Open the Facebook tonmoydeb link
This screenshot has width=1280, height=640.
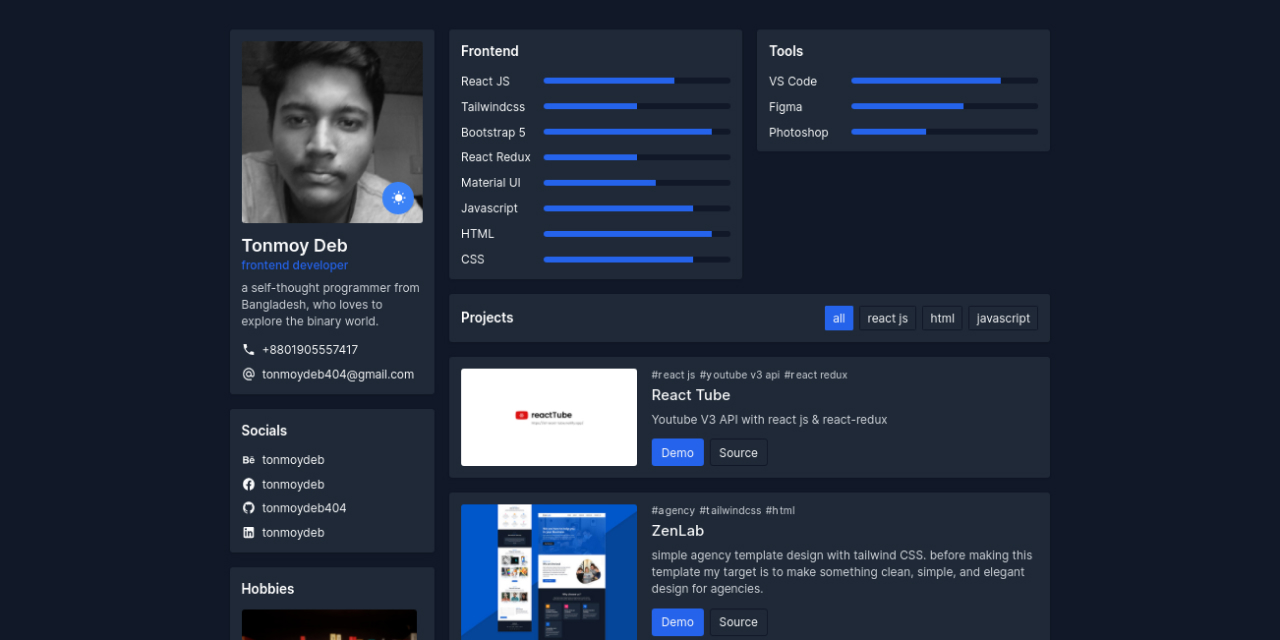click(293, 484)
